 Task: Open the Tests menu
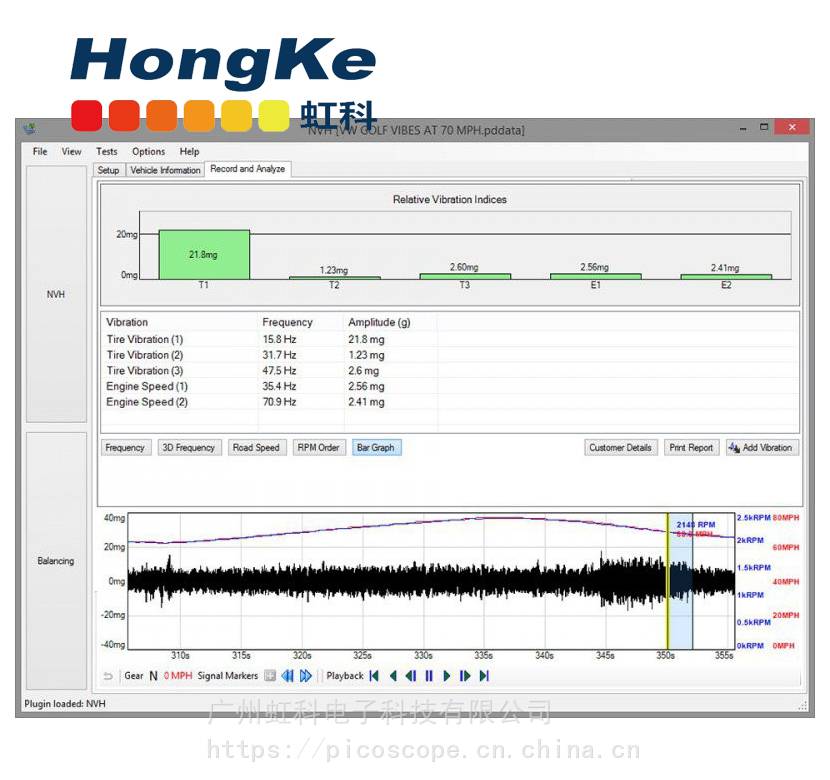tap(106, 151)
